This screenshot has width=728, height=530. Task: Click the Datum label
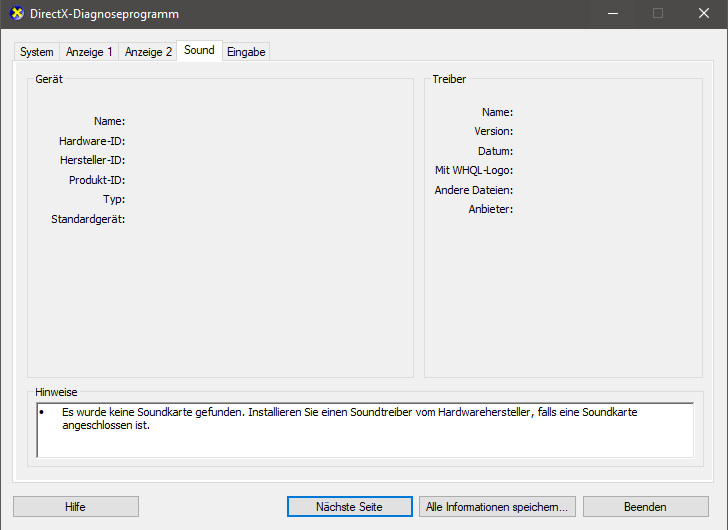(495, 151)
